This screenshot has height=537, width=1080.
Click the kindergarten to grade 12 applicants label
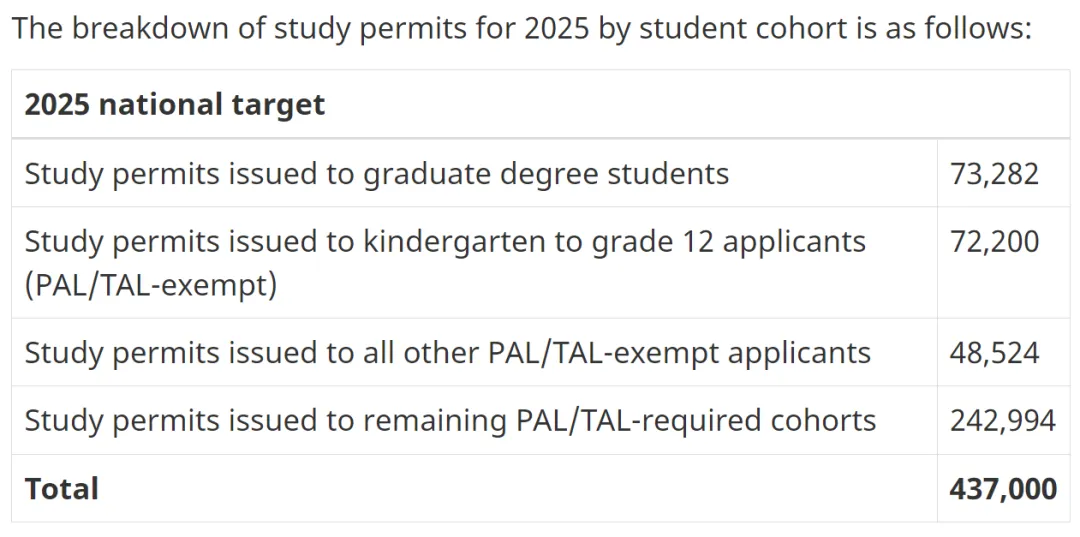[x=445, y=242]
